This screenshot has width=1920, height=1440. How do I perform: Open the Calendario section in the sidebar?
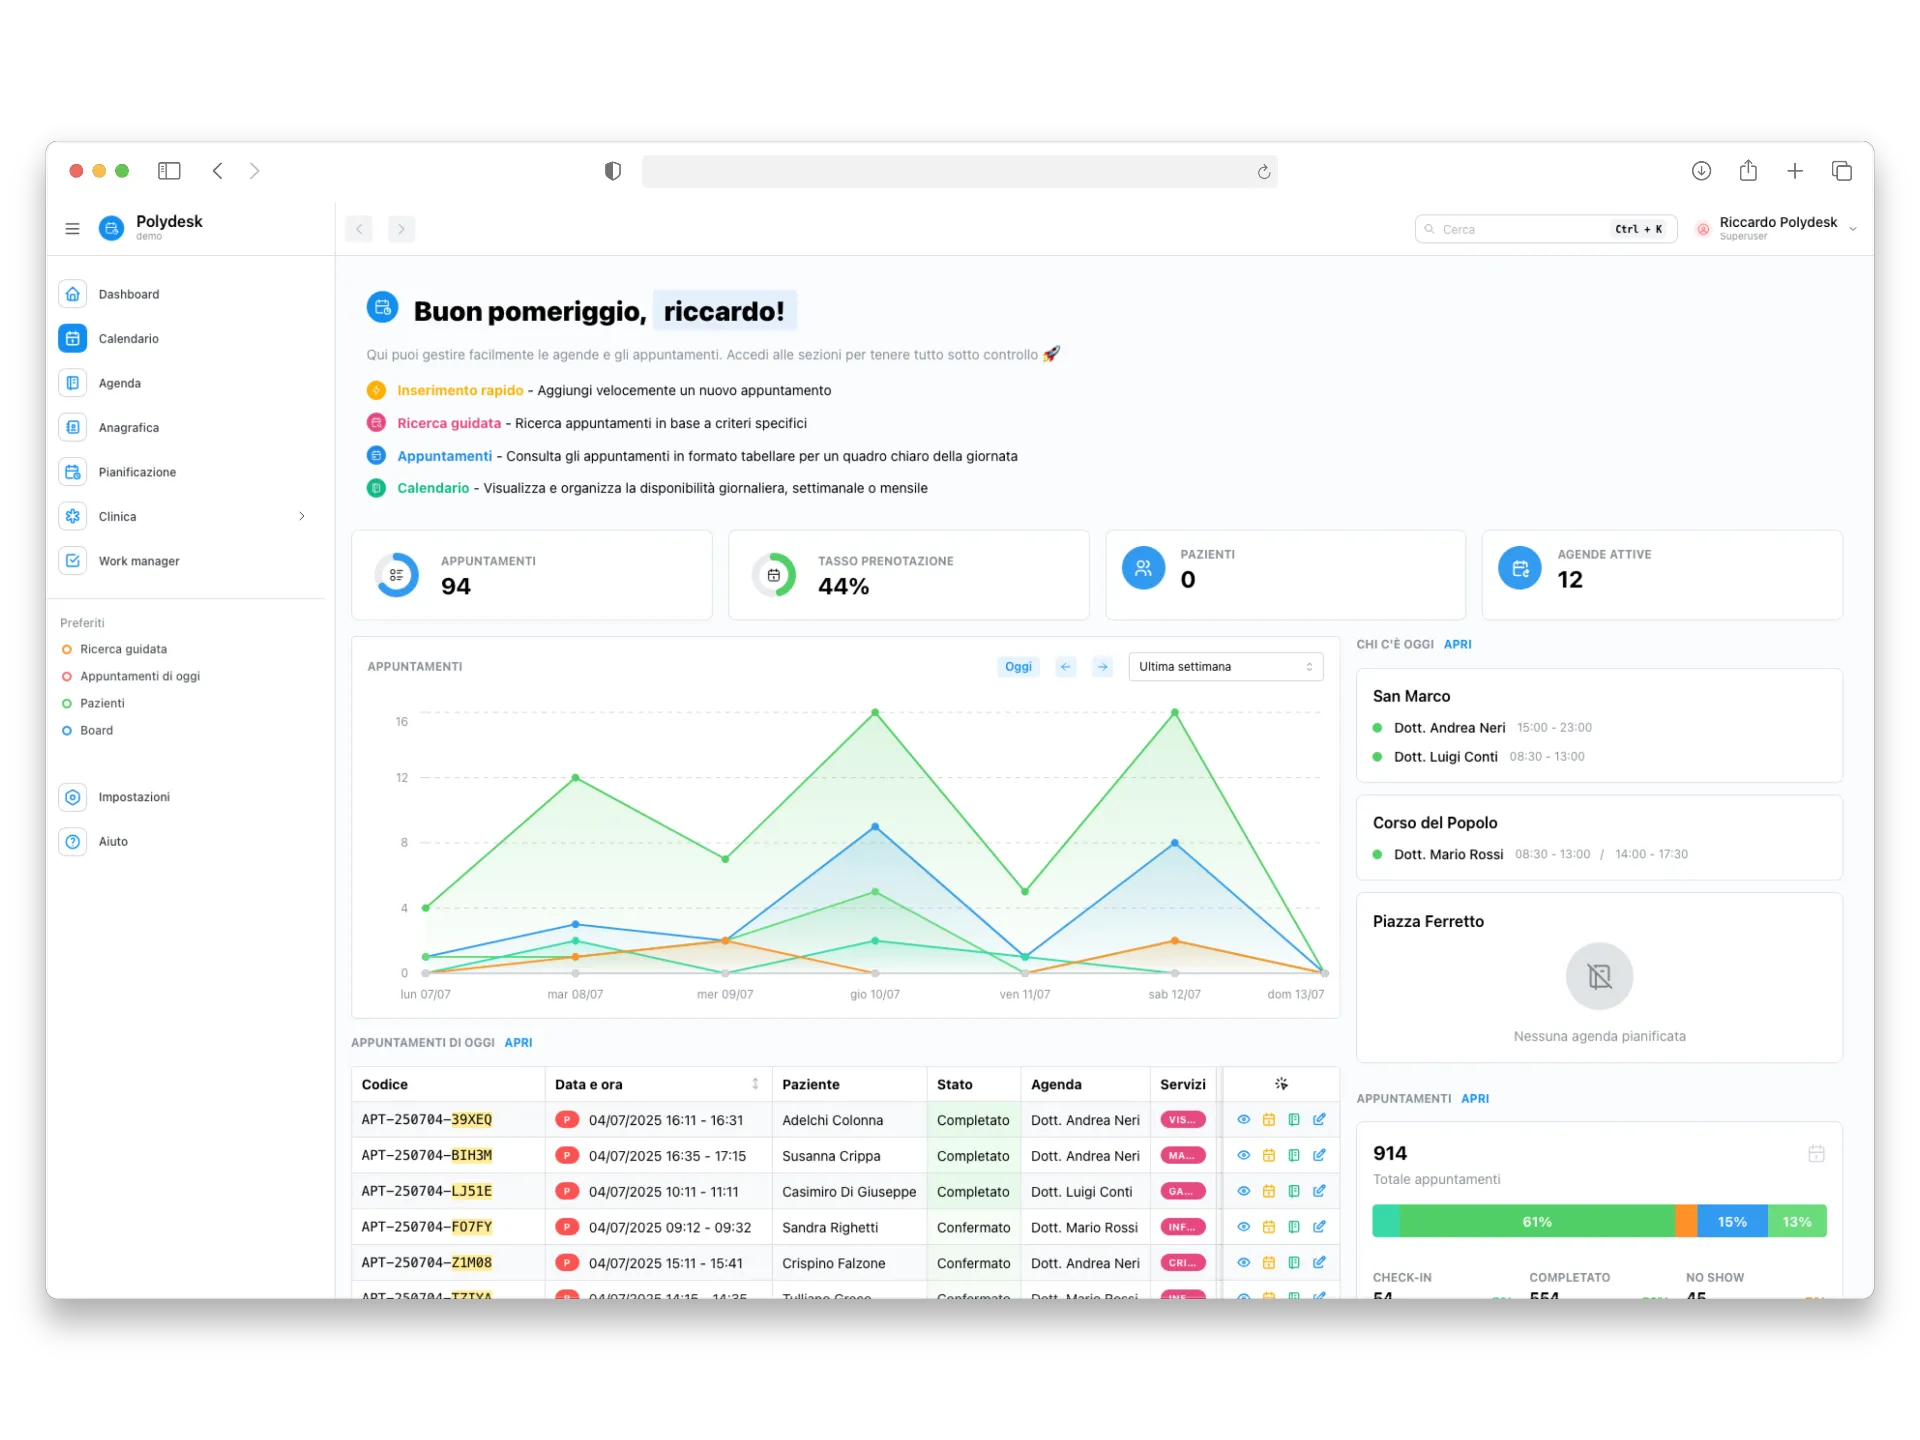pos(128,338)
